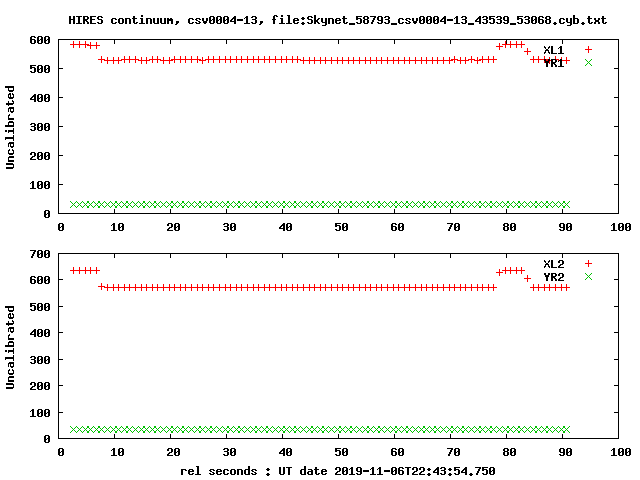Click the HIRES continuum plot title
This screenshot has height=480, width=640.
point(337,20)
